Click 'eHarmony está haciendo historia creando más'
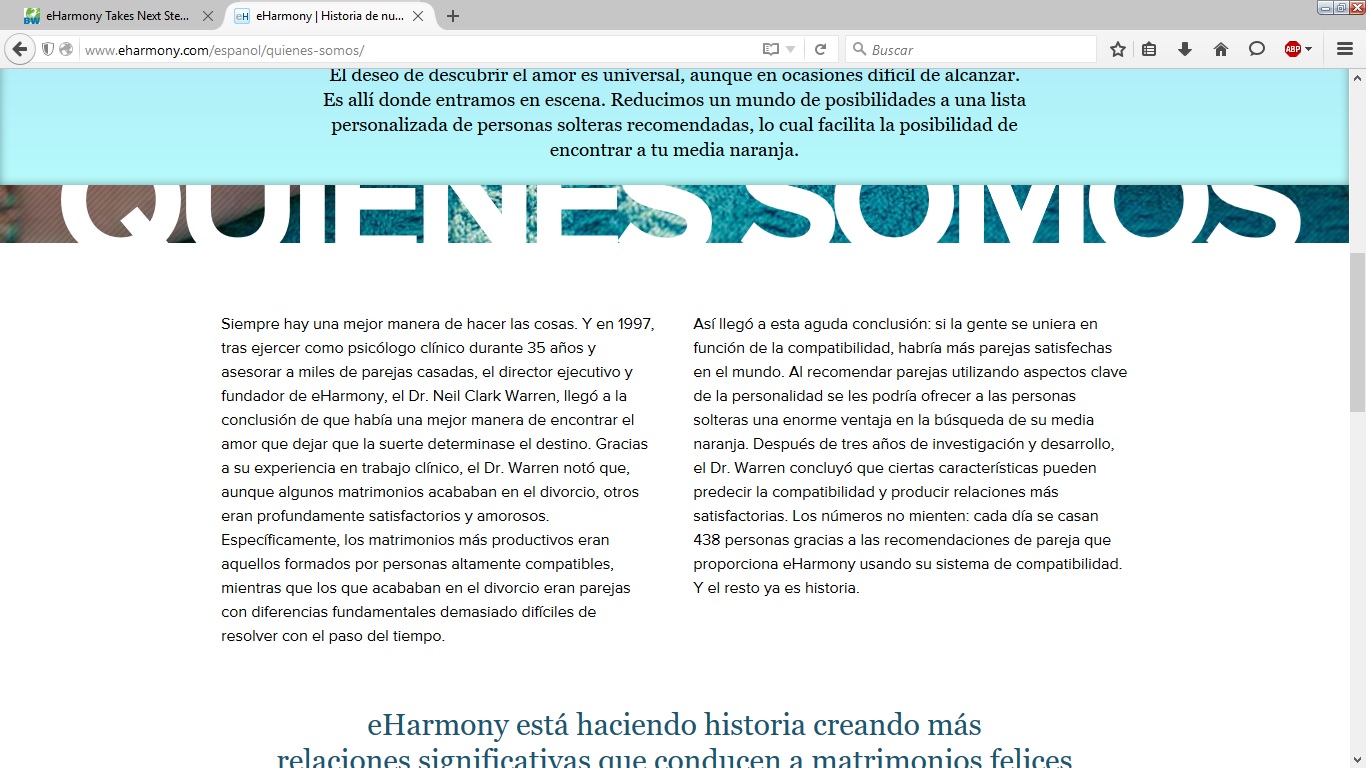1366x768 pixels. [675, 724]
